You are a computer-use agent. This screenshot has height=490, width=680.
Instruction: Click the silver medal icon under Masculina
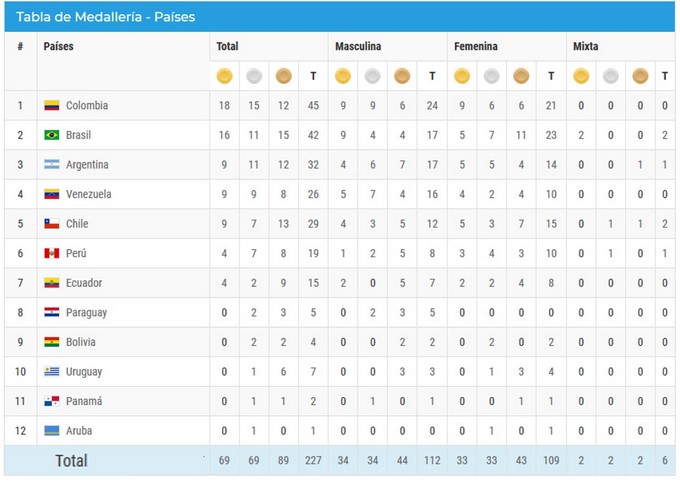coord(372,76)
